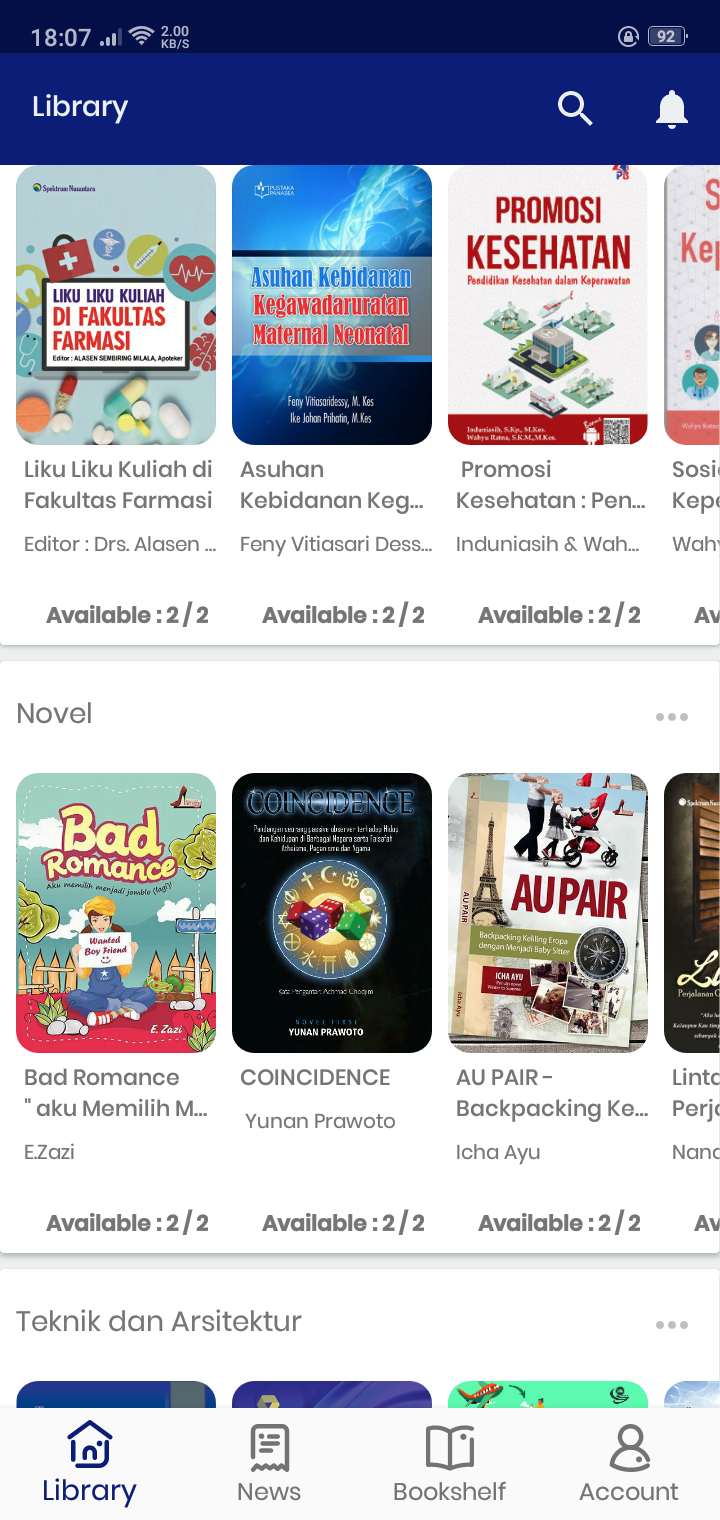Open the Bookshelf tab
This screenshot has width=720, height=1520.
[x=450, y=1463]
